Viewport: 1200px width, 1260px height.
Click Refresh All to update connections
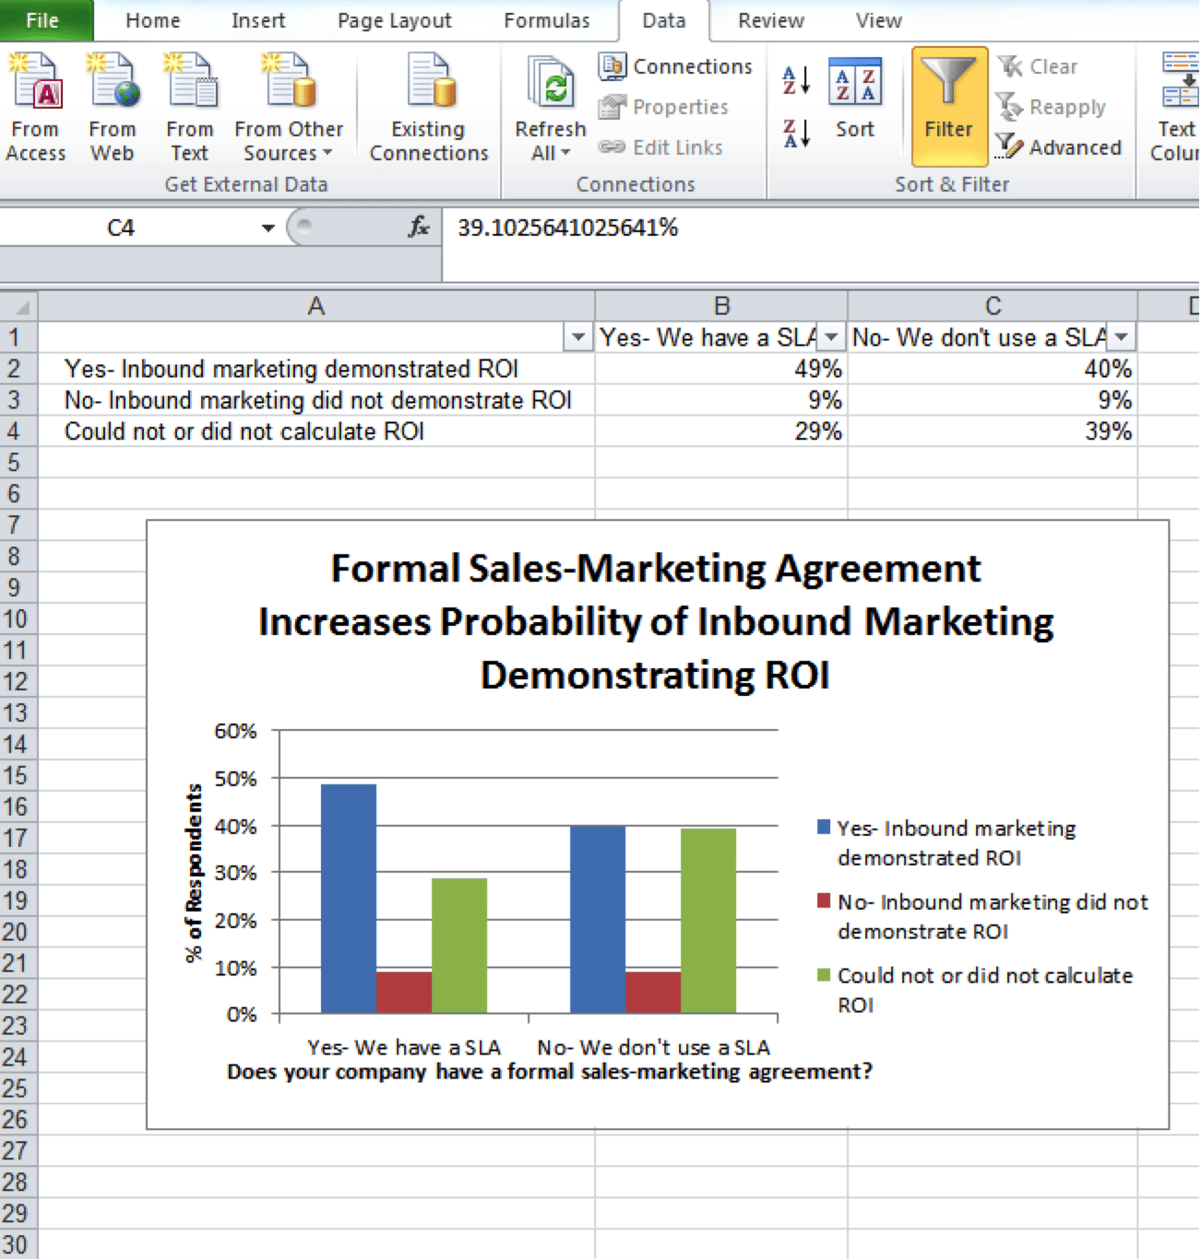click(x=548, y=105)
